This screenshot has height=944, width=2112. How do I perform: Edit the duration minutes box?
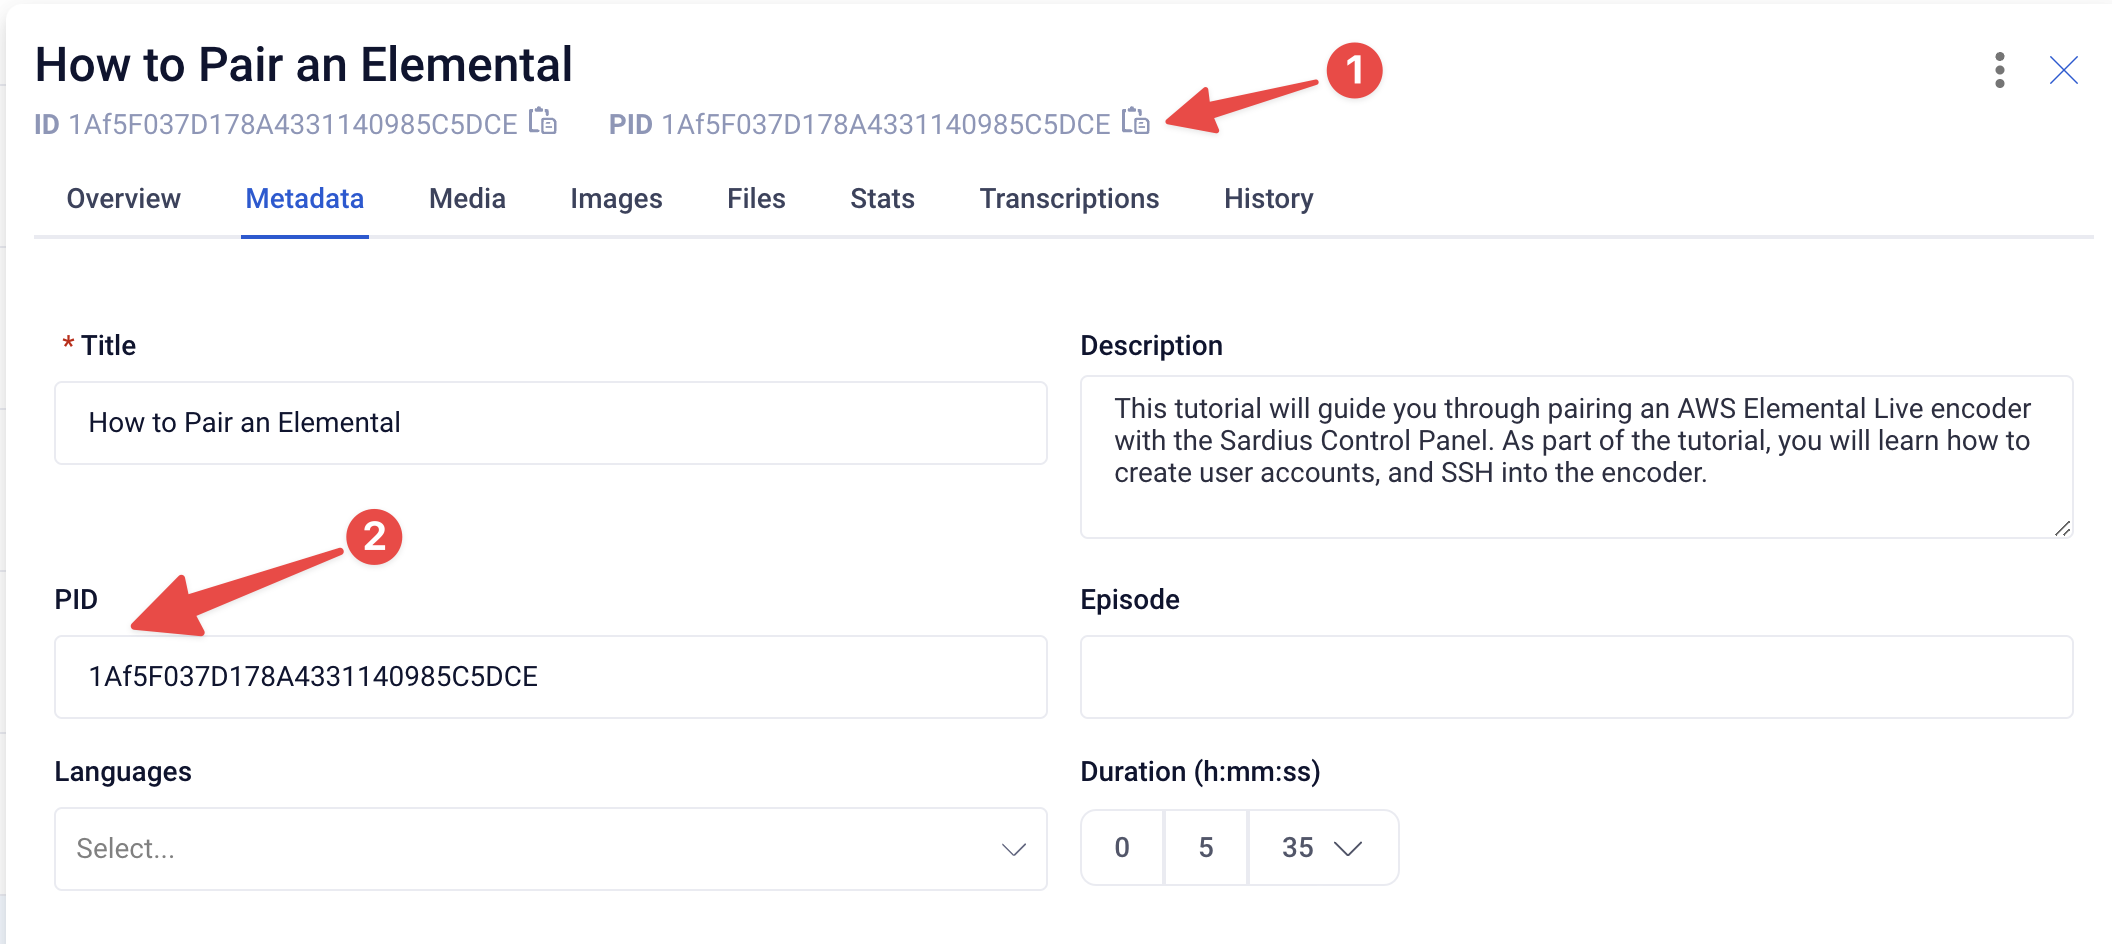point(1207,848)
